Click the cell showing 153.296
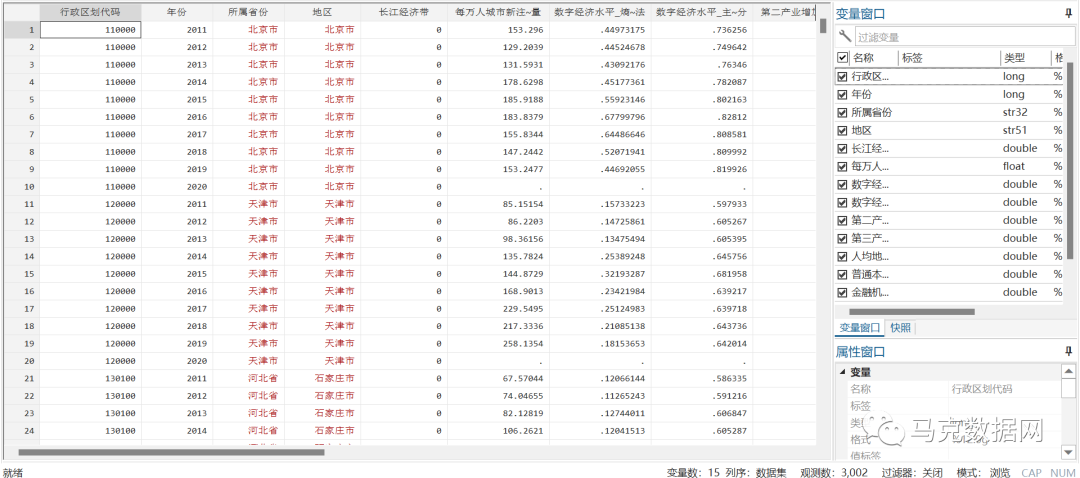Screen dimensions: 1080x478 (497, 30)
